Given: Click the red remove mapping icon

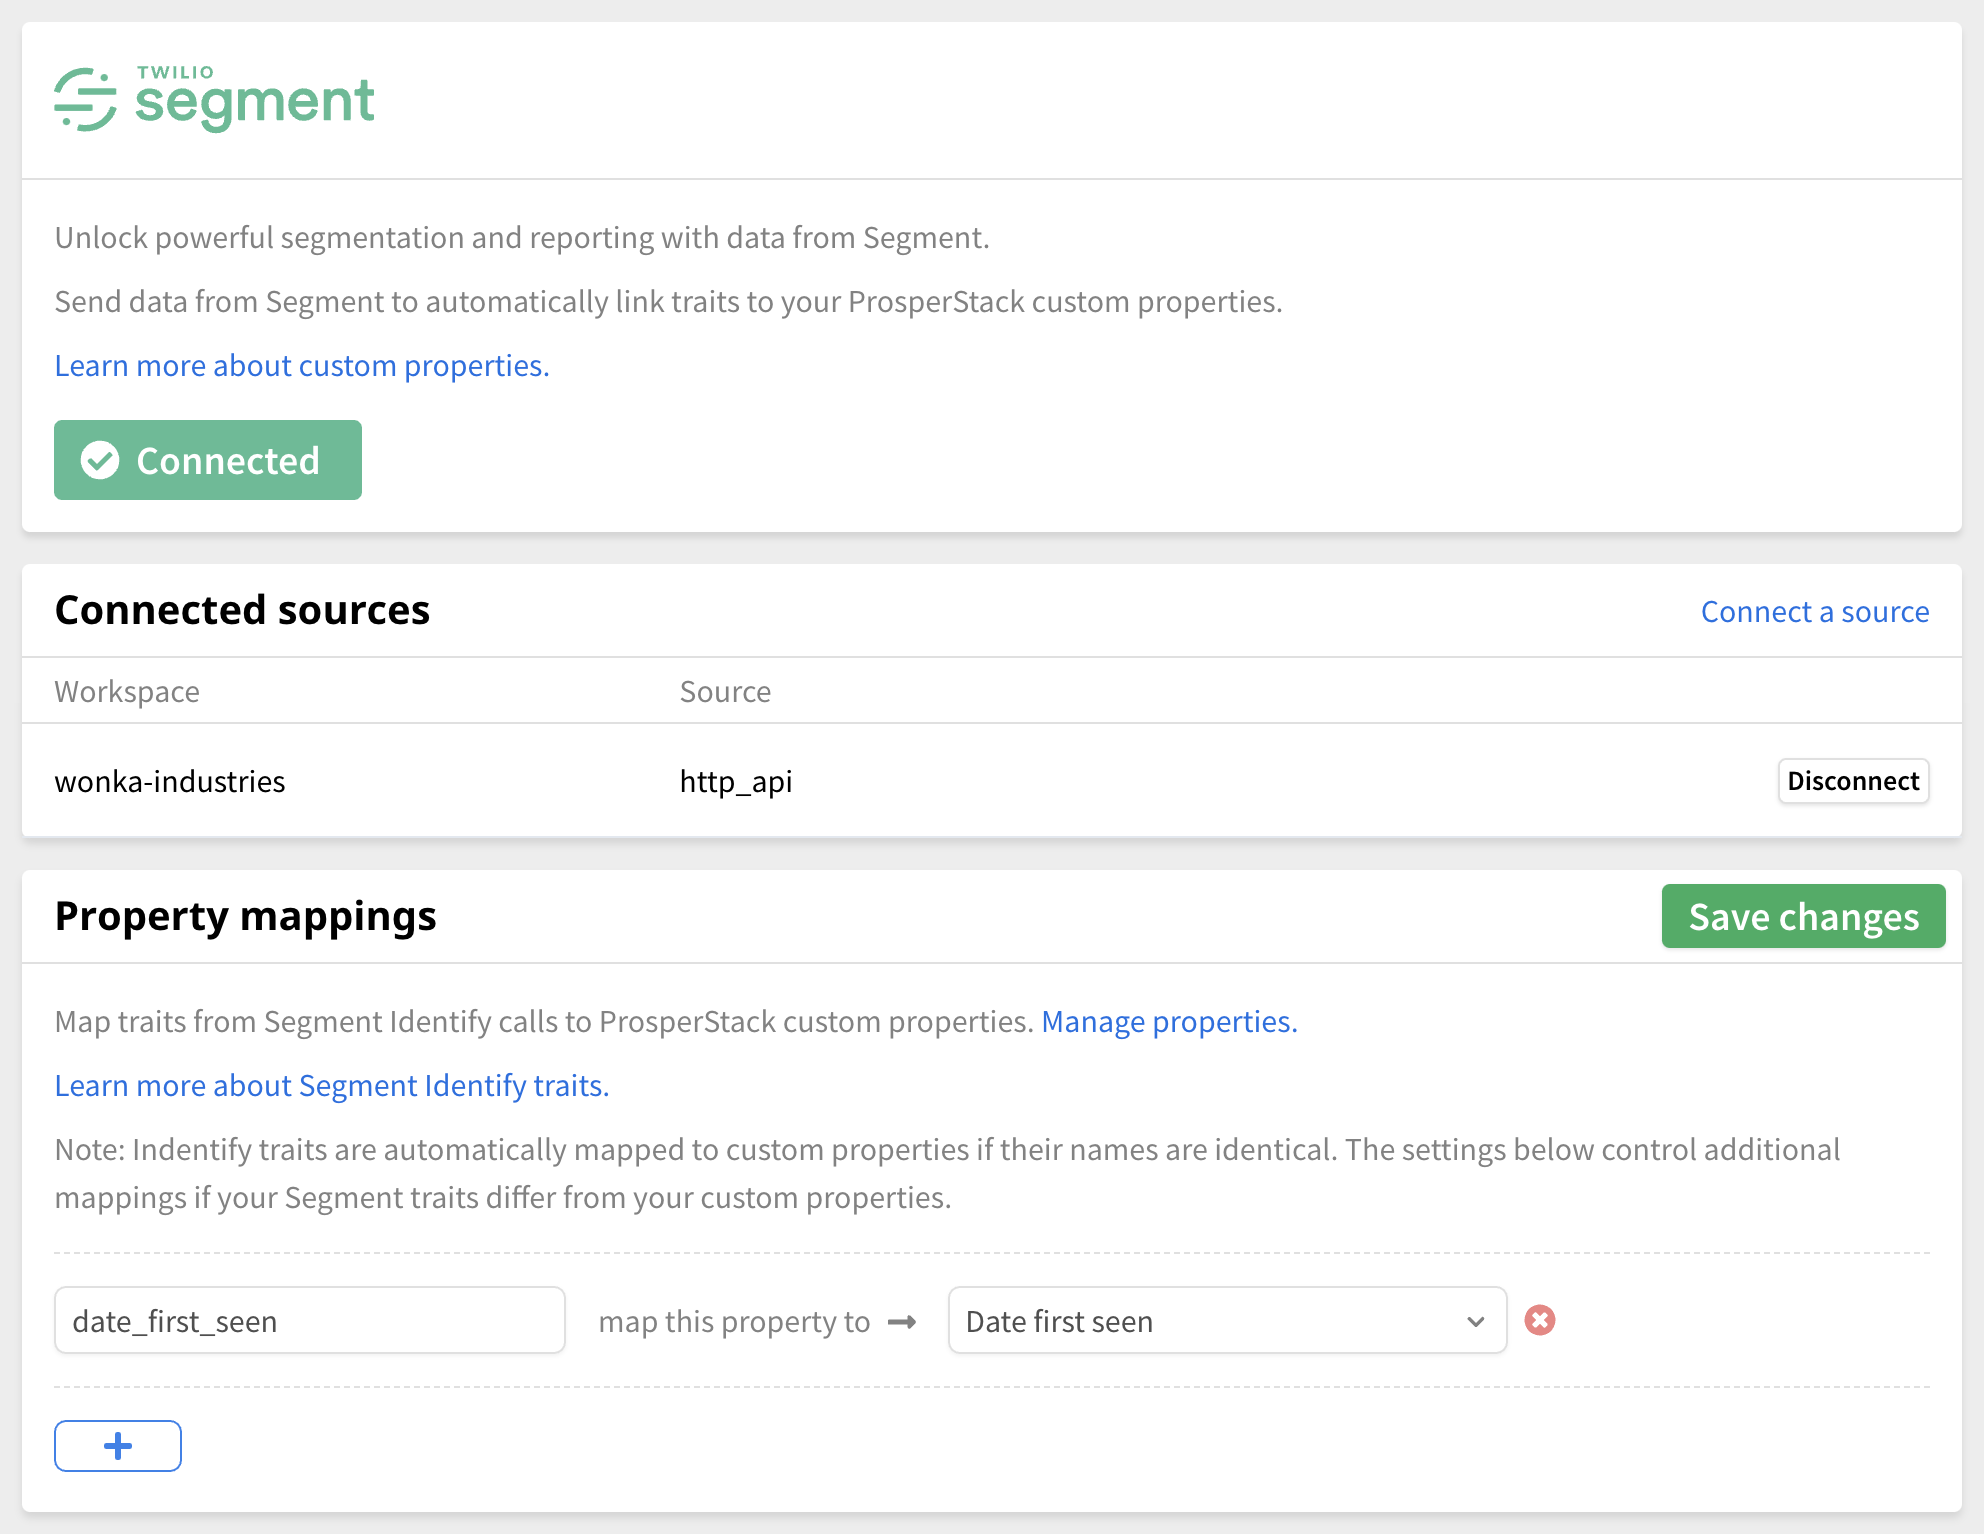Looking at the screenshot, I should click(1539, 1320).
